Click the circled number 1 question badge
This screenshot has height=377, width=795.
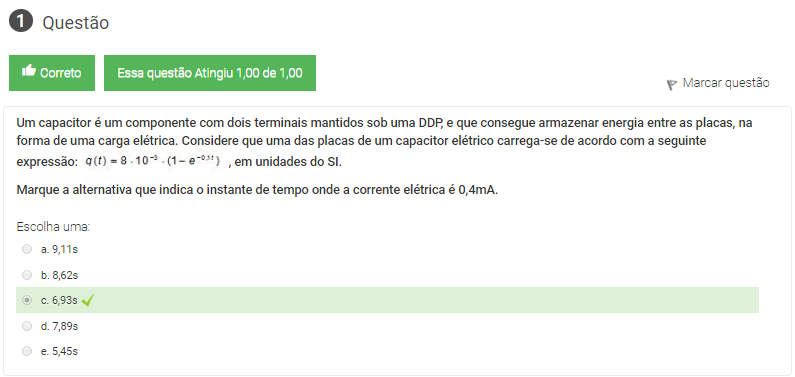(21, 22)
